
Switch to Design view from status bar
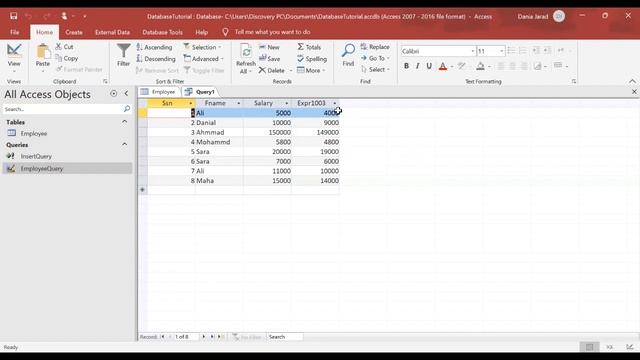[x=629, y=347]
